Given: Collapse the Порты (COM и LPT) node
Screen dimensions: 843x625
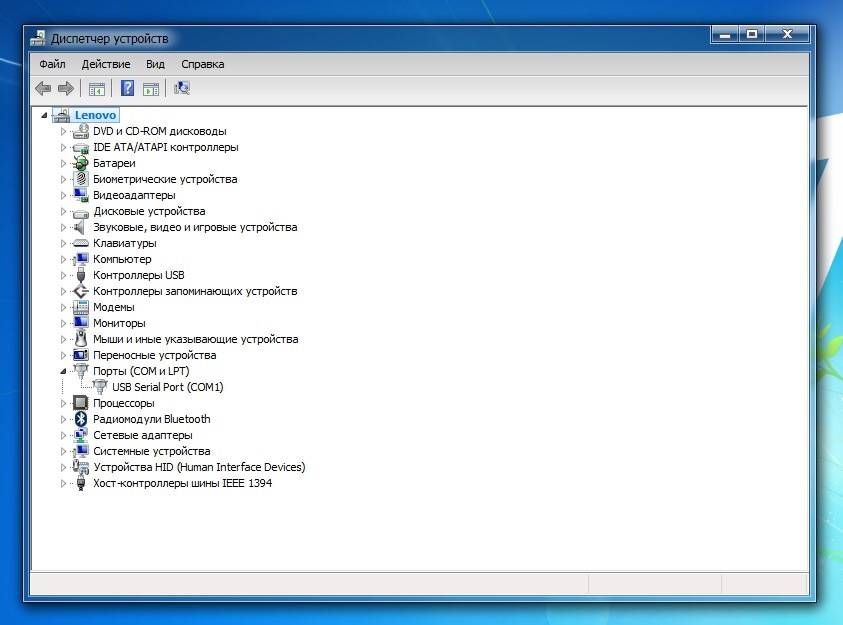Looking at the screenshot, I should click(x=63, y=371).
